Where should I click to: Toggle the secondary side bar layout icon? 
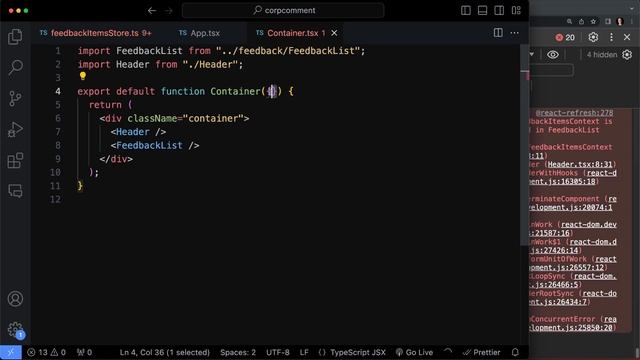coord(499,11)
